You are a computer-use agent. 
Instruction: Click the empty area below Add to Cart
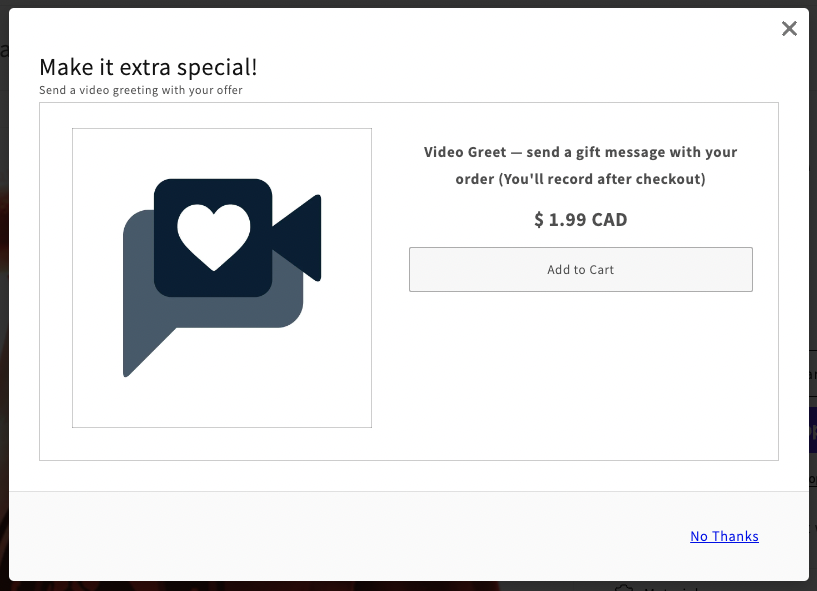[580, 373]
